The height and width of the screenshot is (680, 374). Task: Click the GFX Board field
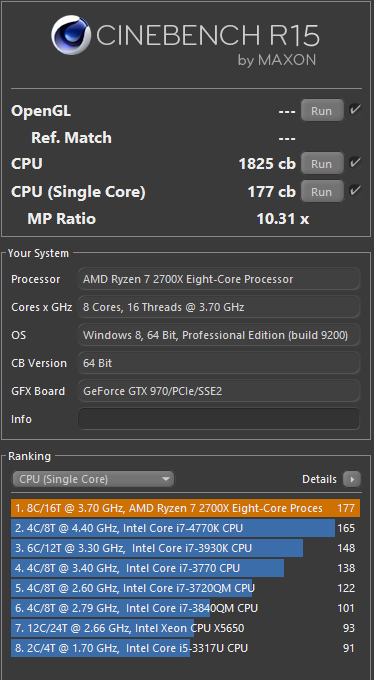click(219, 391)
